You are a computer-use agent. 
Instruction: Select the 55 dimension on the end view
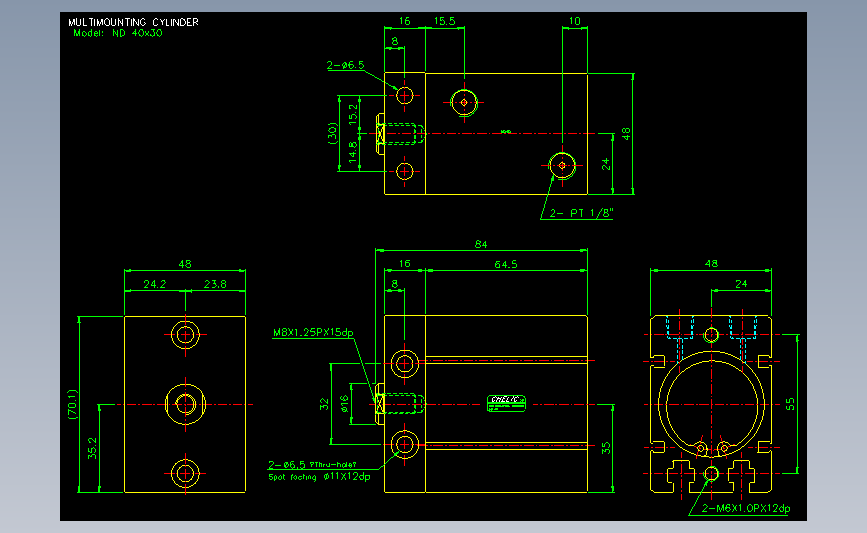(791, 404)
